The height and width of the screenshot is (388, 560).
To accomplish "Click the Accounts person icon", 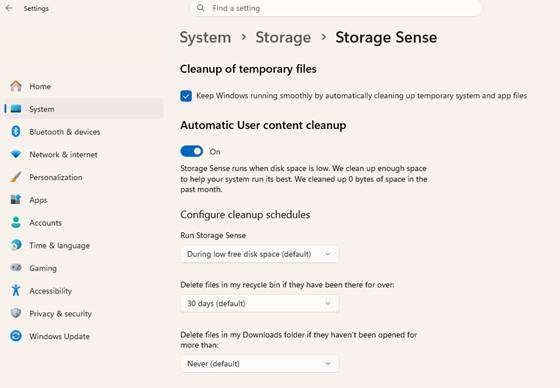I will coord(16,222).
